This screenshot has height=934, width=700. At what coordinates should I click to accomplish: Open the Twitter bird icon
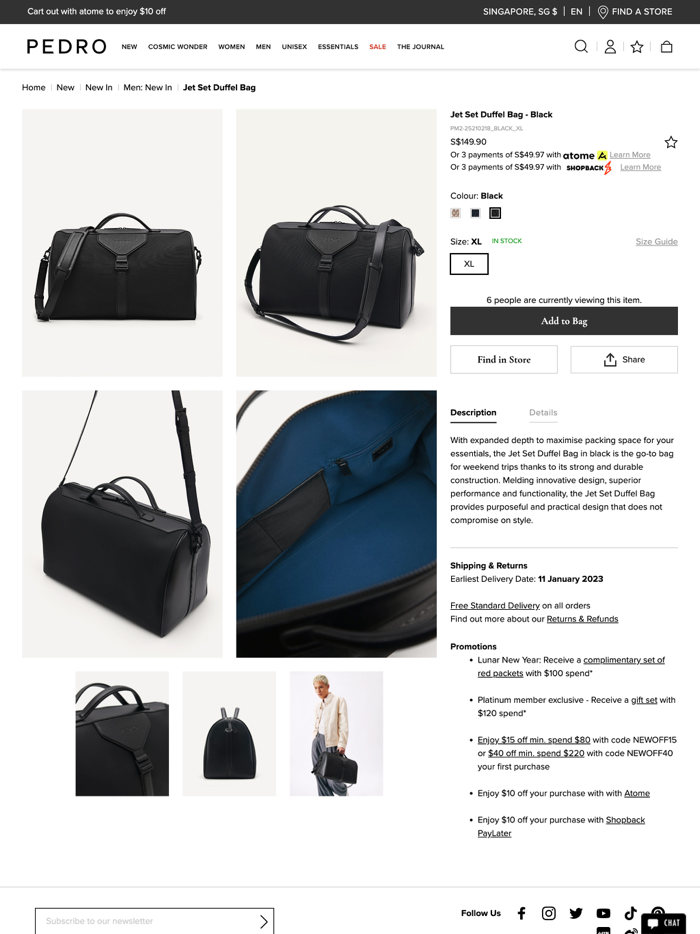pyautogui.click(x=576, y=913)
